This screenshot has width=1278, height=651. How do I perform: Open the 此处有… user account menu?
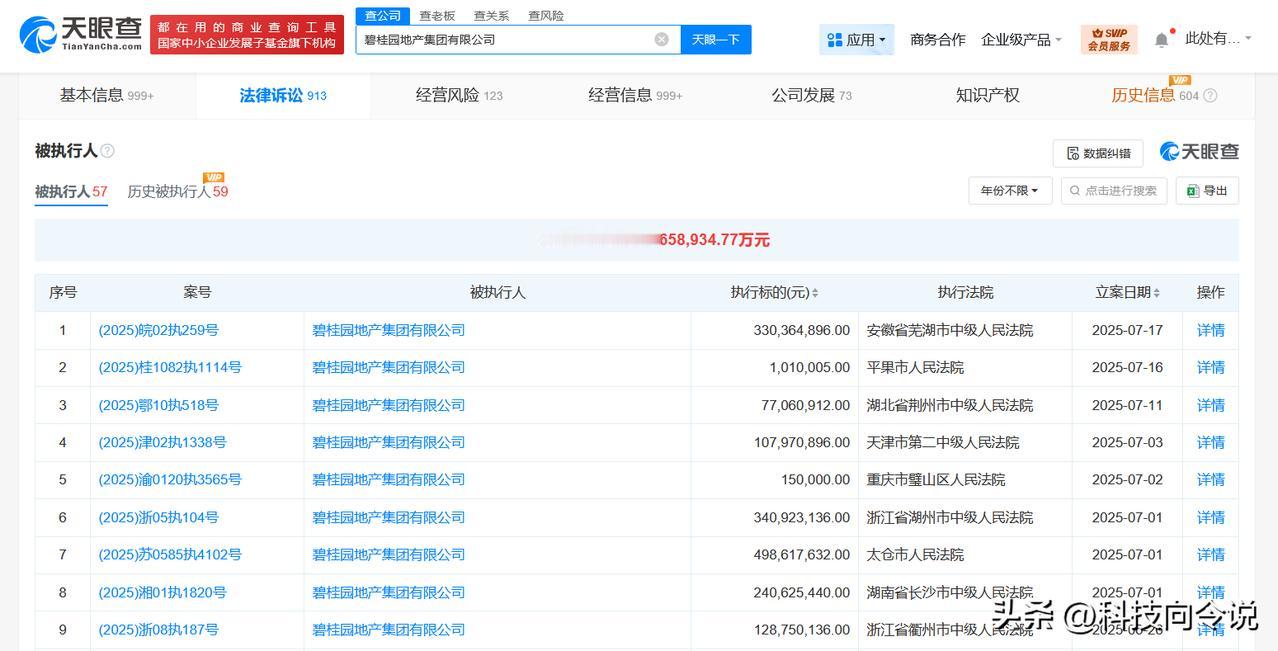1218,39
